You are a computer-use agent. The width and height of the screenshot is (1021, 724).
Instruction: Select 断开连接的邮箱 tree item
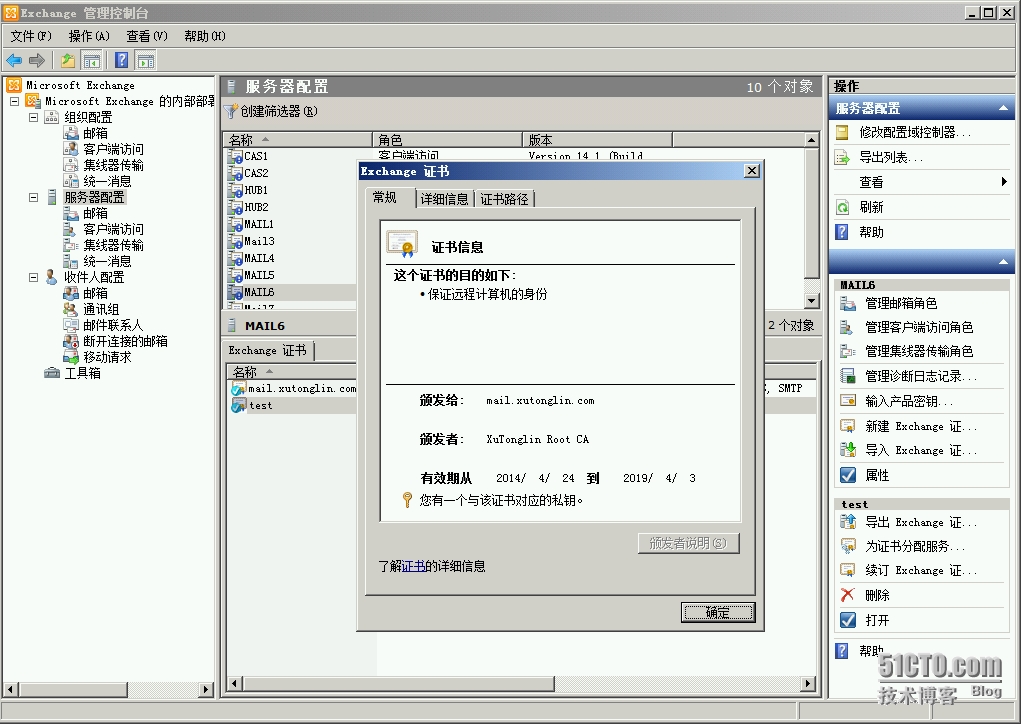point(125,341)
